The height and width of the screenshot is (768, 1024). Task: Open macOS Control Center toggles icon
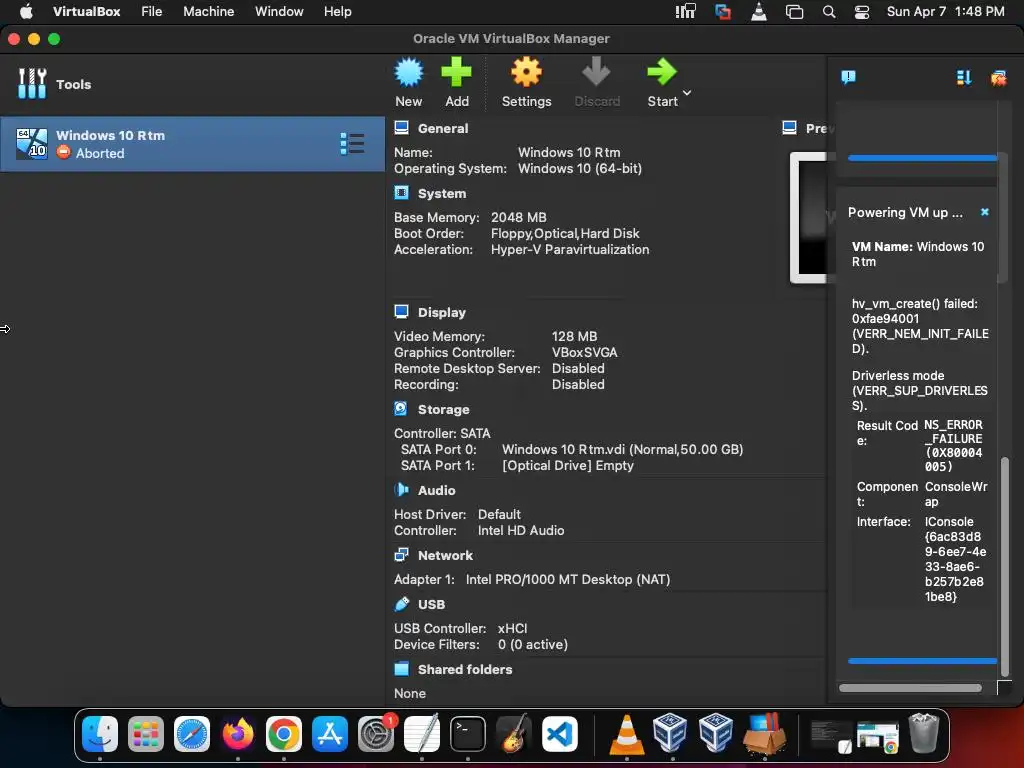tap(861, 12)
